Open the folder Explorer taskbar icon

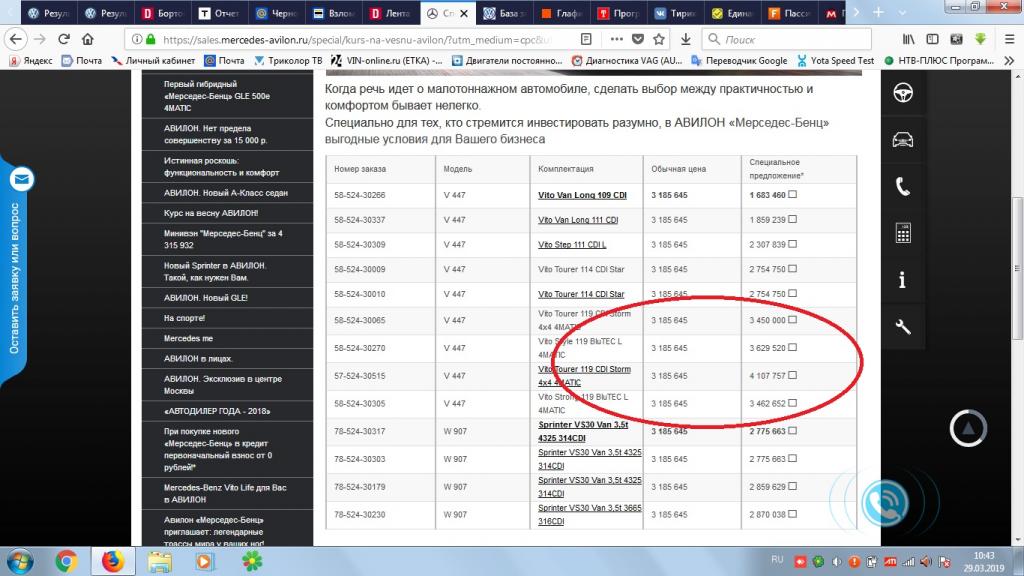159,562
